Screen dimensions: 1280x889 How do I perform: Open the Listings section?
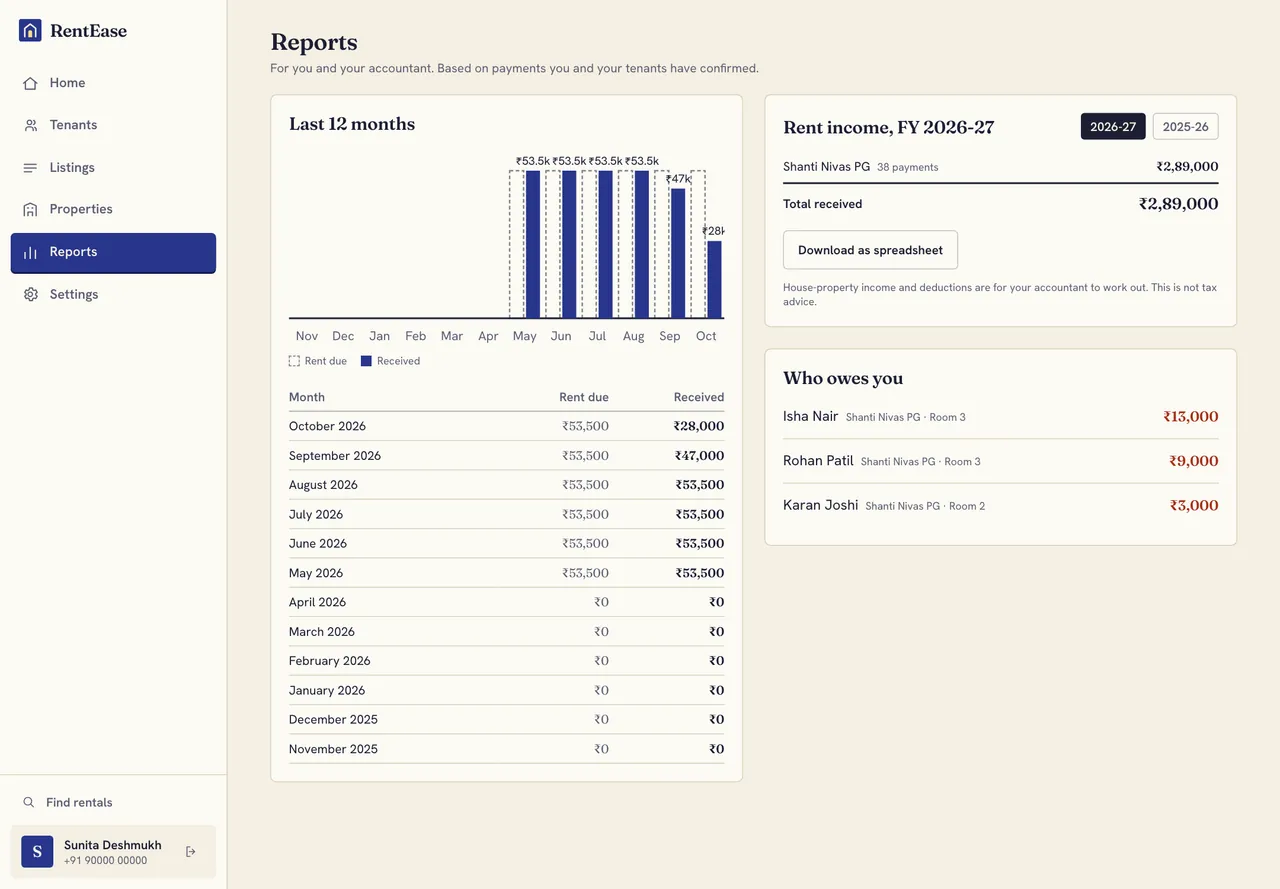(x=113, y=168)
